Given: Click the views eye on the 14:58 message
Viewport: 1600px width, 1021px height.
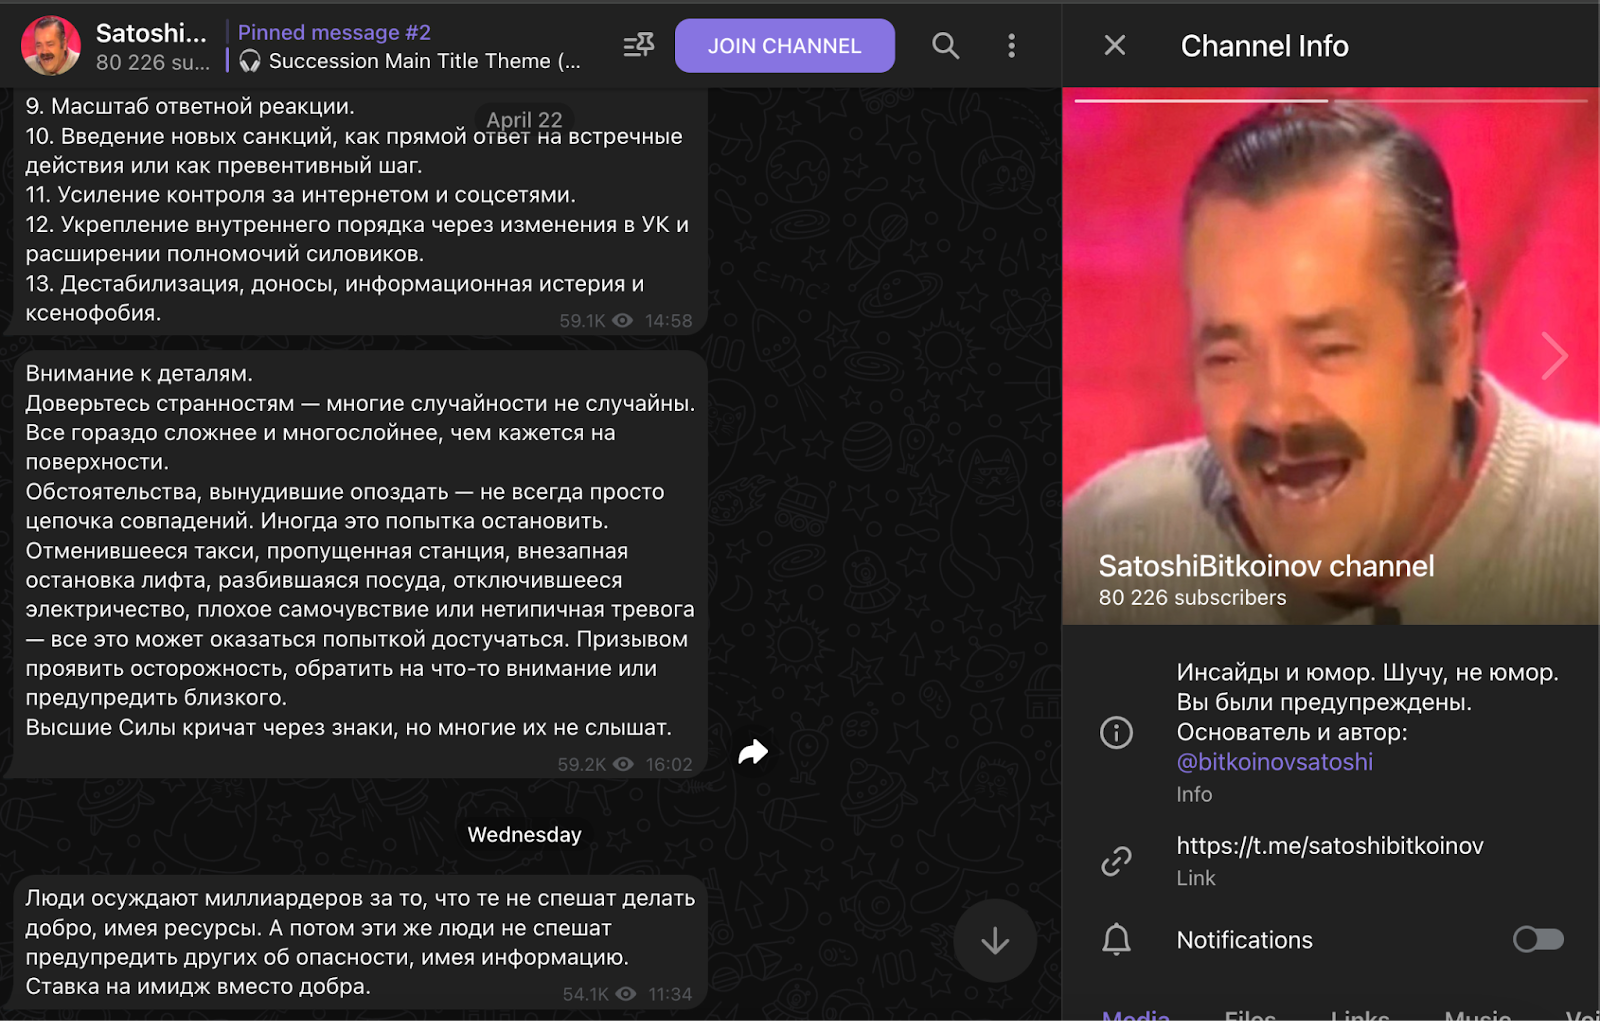Looking at the screenshot, I should point(622,321).
